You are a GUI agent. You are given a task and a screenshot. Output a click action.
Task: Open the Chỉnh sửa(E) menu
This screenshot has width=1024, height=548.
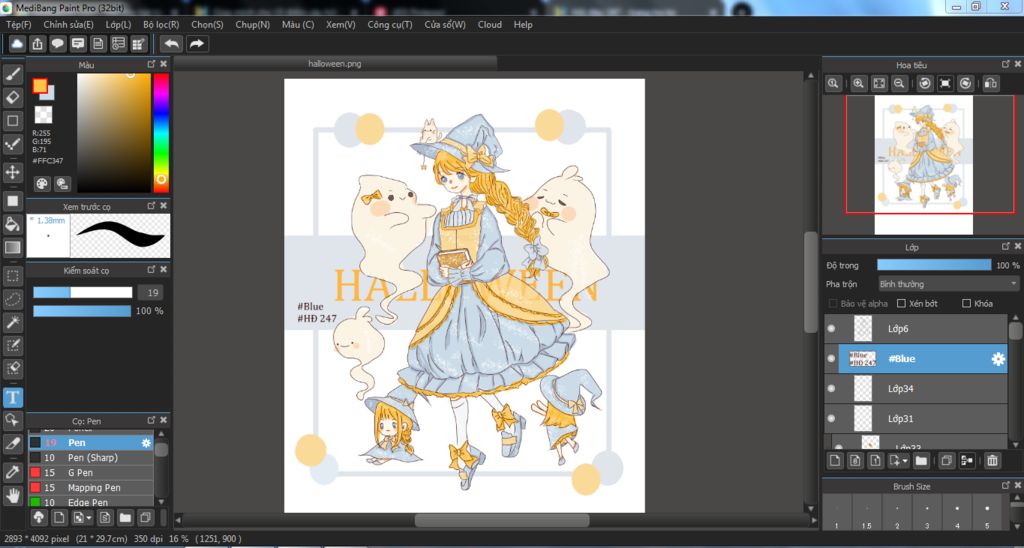[x=69, y=25]
